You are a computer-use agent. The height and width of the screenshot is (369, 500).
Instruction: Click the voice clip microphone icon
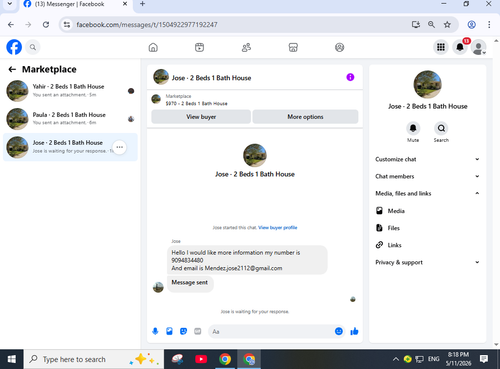pyautogui.click(x=155, y=331)
